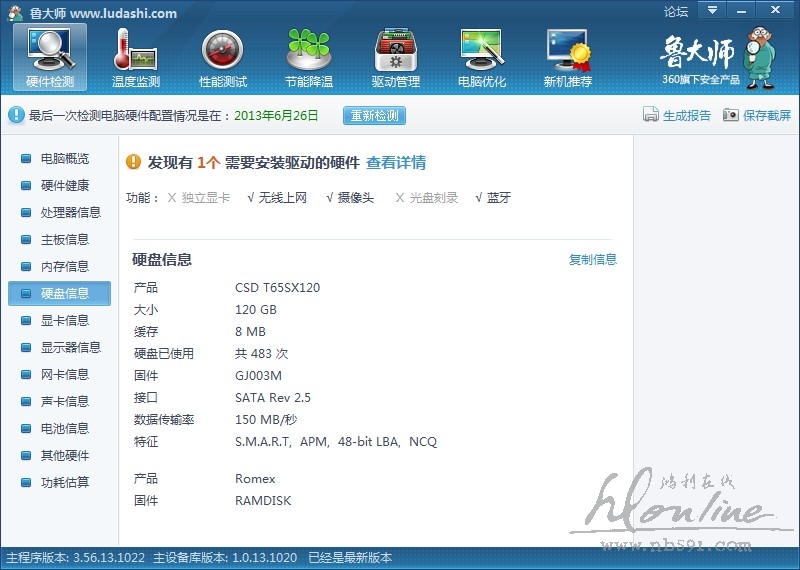Open the 查看详情 link

pyautogui.click(x=396, y=163)
